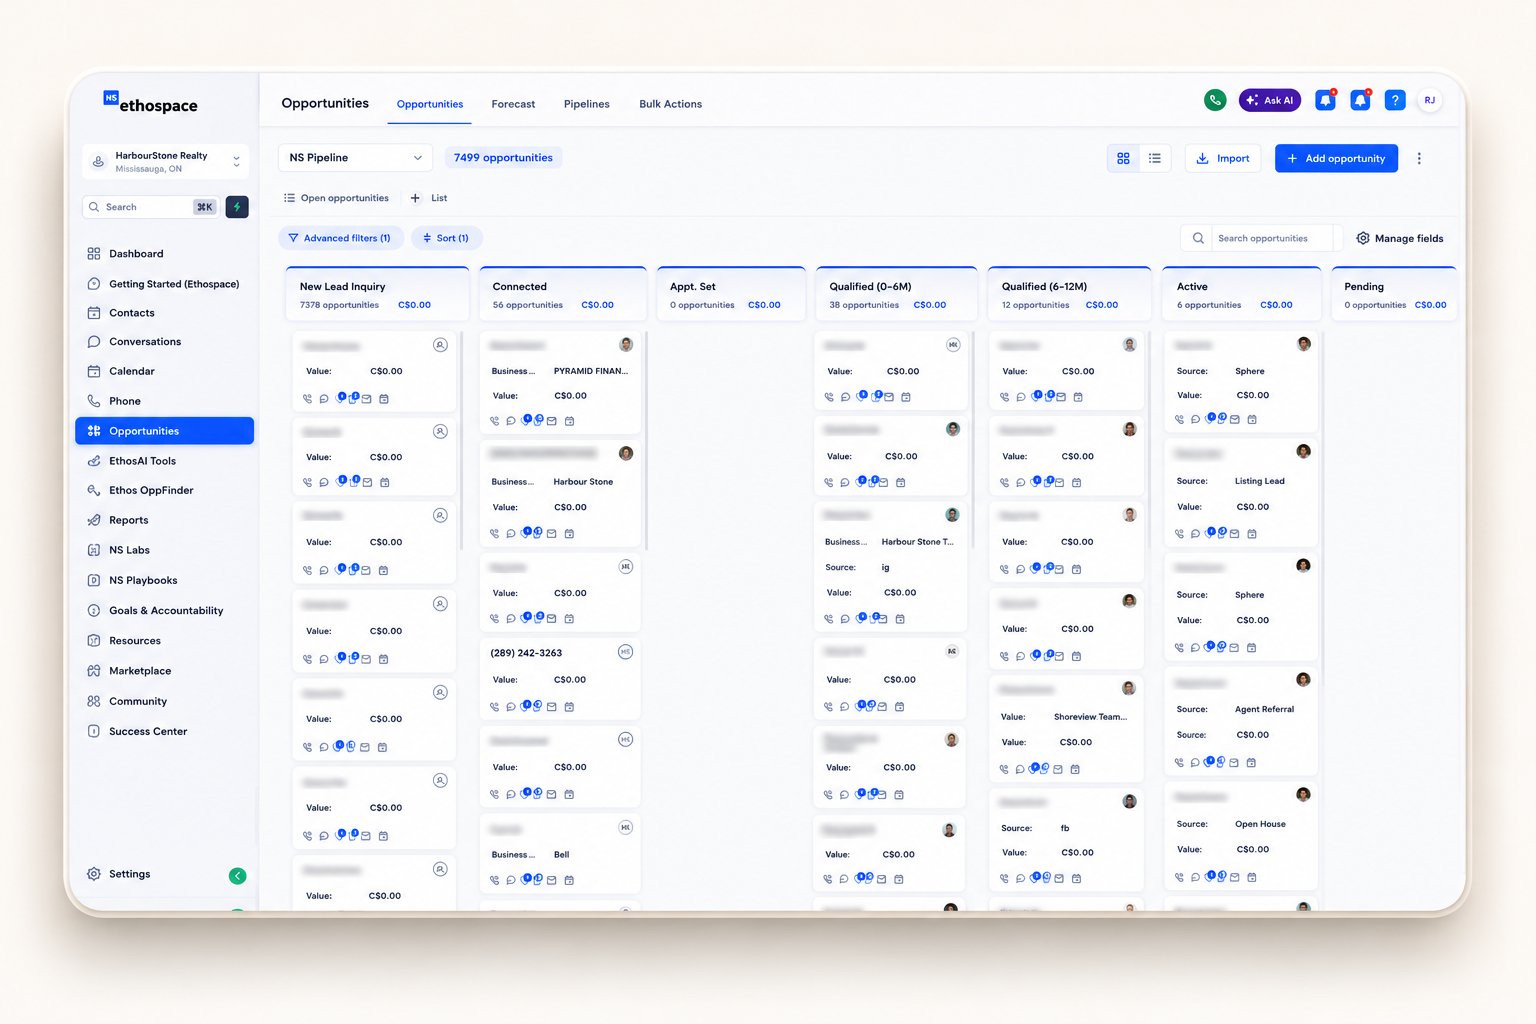Open the Sort (1) options
1536x1024 pixels.
[x=446, y=238]
